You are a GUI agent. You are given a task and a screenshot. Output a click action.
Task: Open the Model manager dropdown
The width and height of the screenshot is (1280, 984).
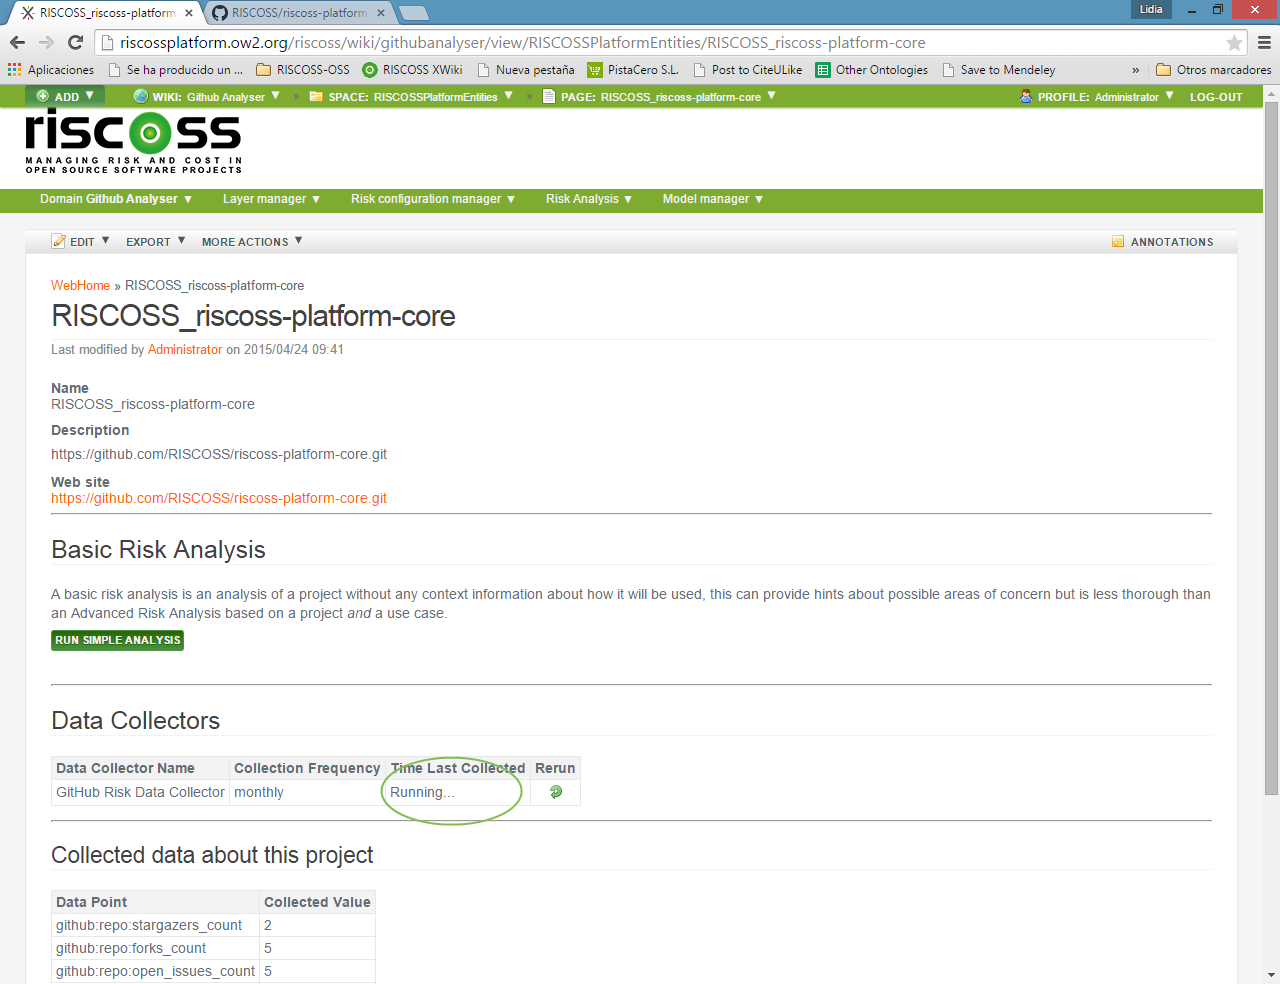[x=712, y=199]
